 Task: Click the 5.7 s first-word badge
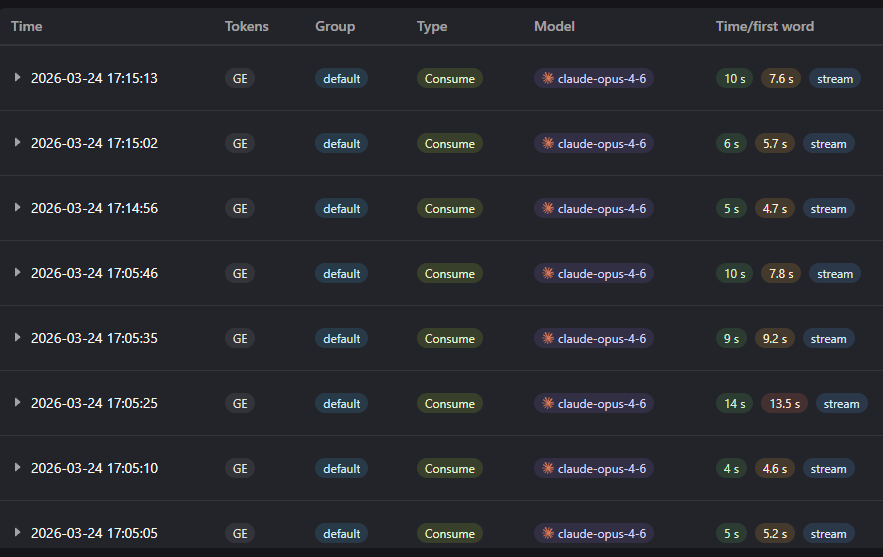(775, 143)
